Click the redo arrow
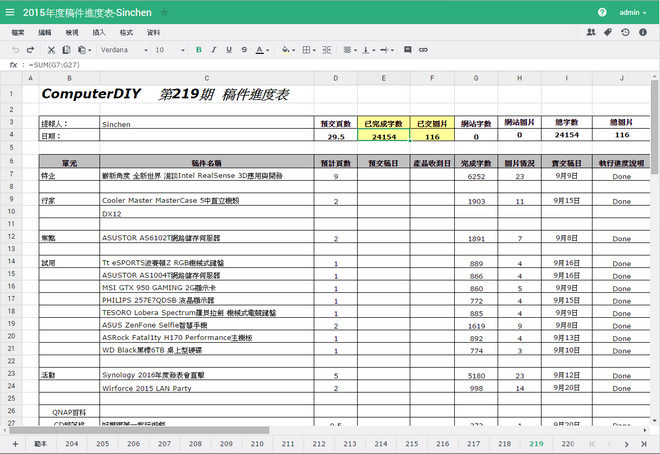 click(30, 50)
